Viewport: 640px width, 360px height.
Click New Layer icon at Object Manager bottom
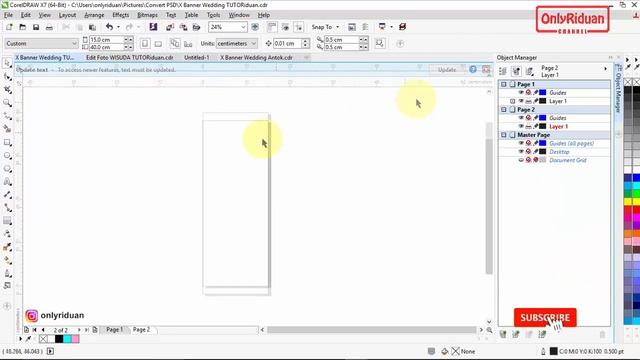coord(503,334)
